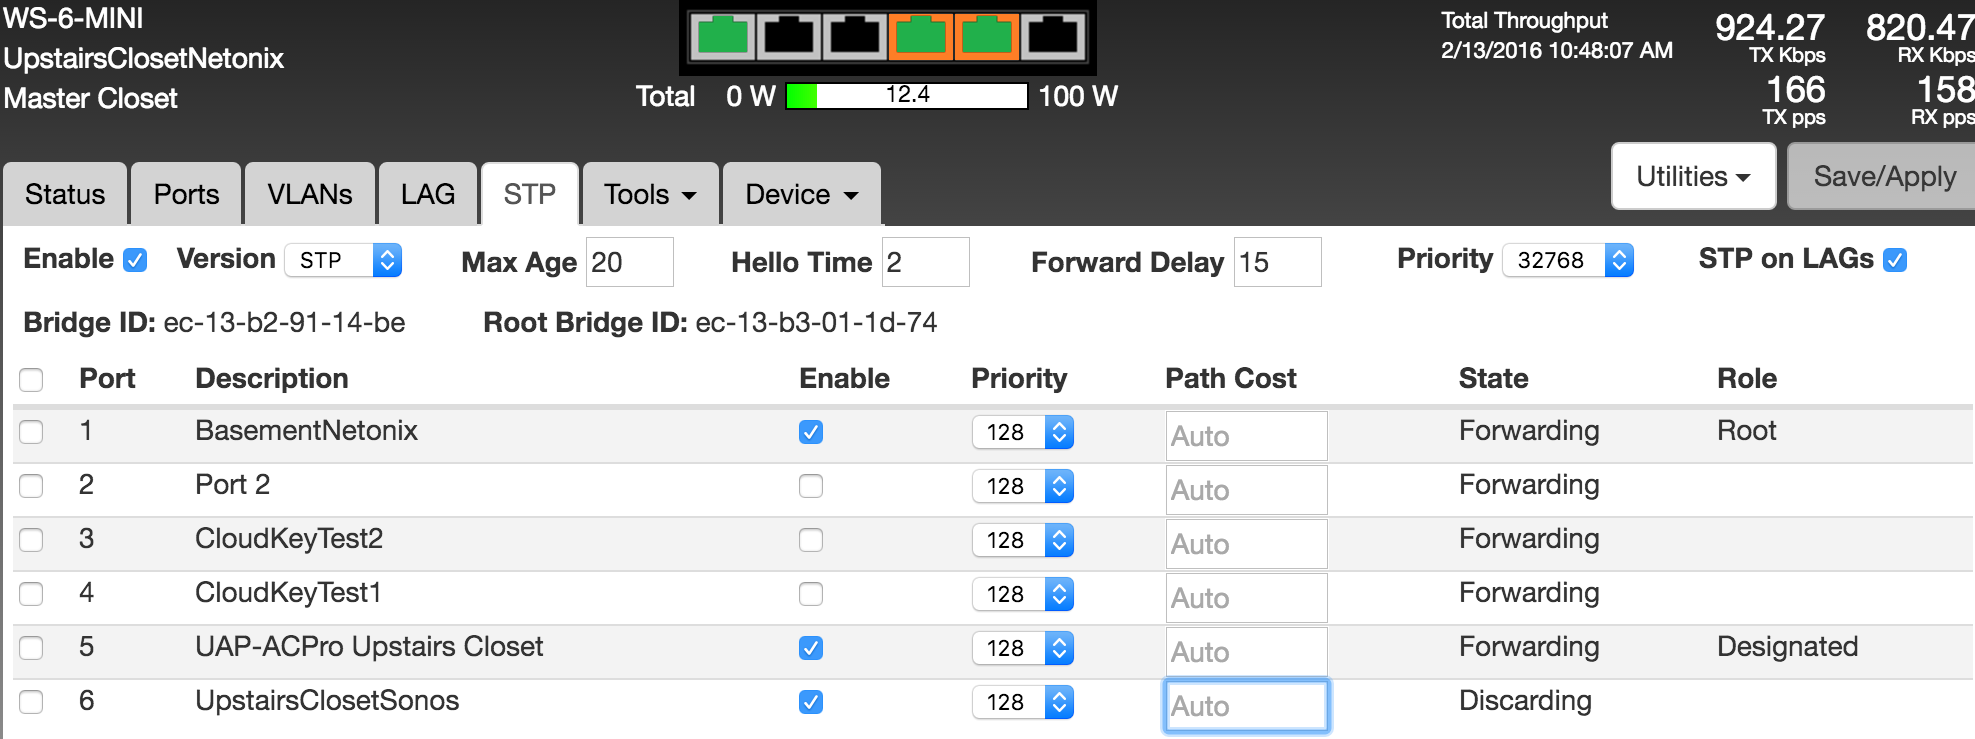Screen dimensions: 1975x739
Task: Uncheck the STP on LAGs checkbox
Action: pyautogui.click(x=1894, y=260)
